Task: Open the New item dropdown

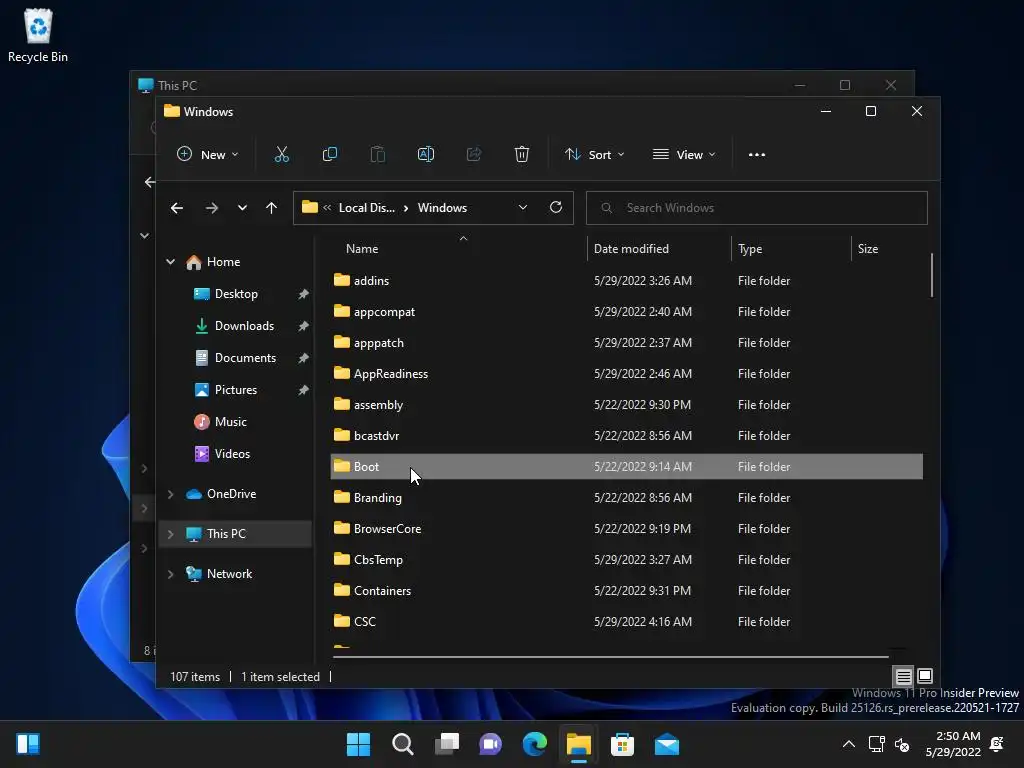Action: tap(208, 155)
